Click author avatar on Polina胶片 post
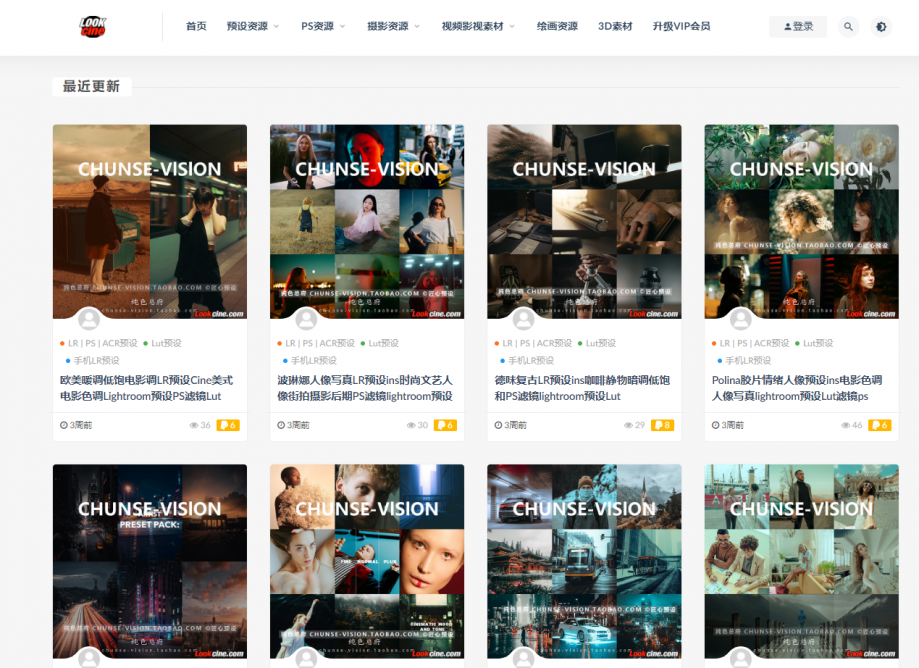The width and height of the screenshot is (919, 668). (740, 320)
